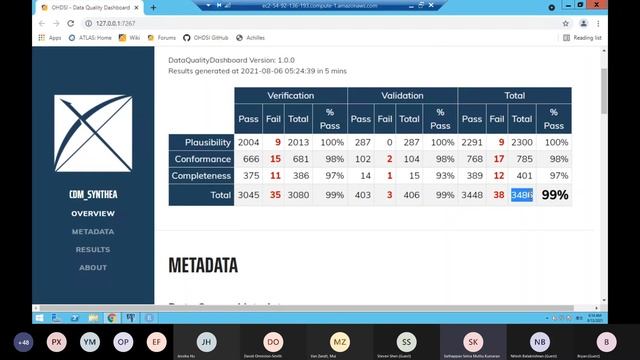The height and width of the screenshot is (360, 640).
Task: Open Chrome from the taskbar
Action: [x=111, y=318]
